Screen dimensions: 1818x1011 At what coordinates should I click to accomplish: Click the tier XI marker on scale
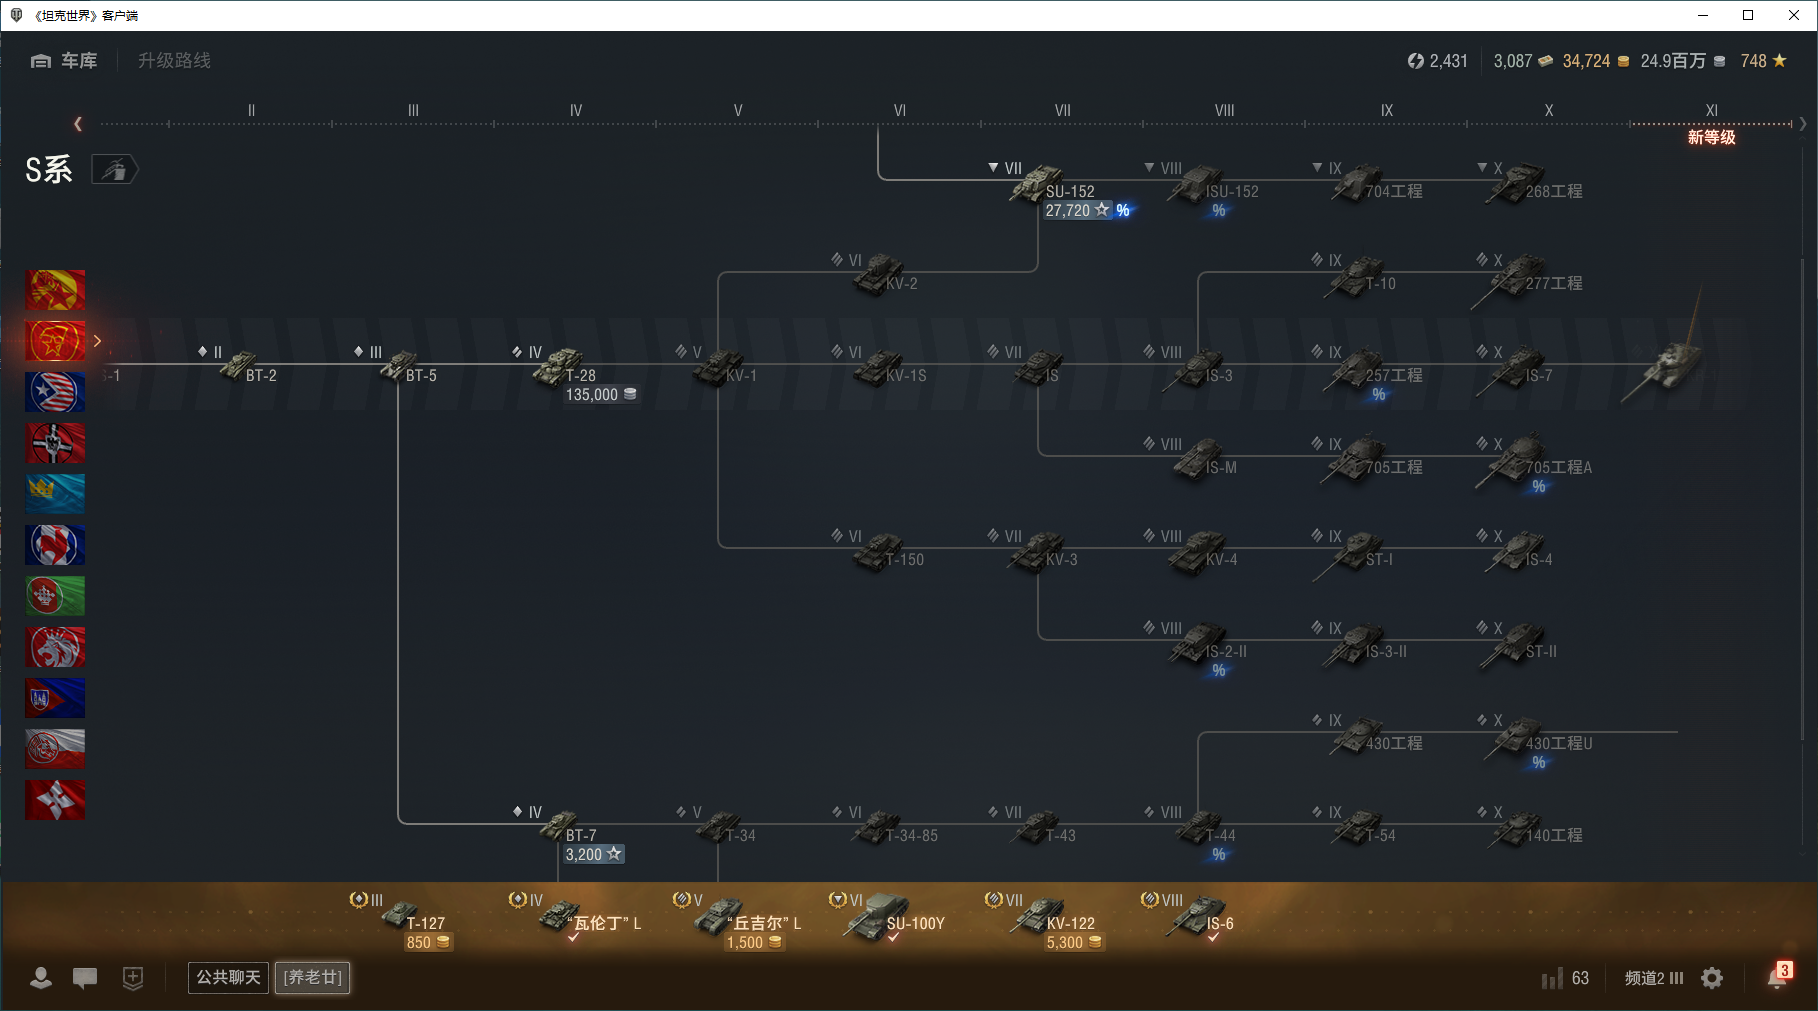1711,110
